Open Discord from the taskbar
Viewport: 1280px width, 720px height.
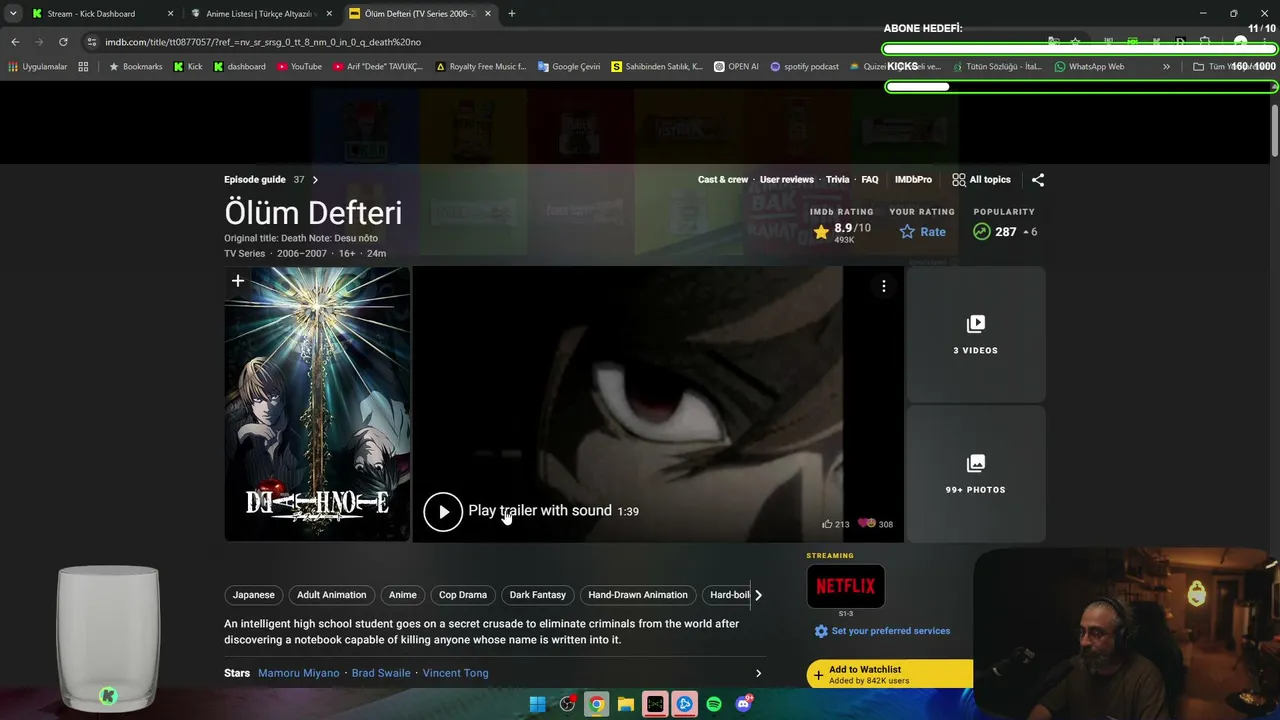pyautogui.click(x=743, y=704)
